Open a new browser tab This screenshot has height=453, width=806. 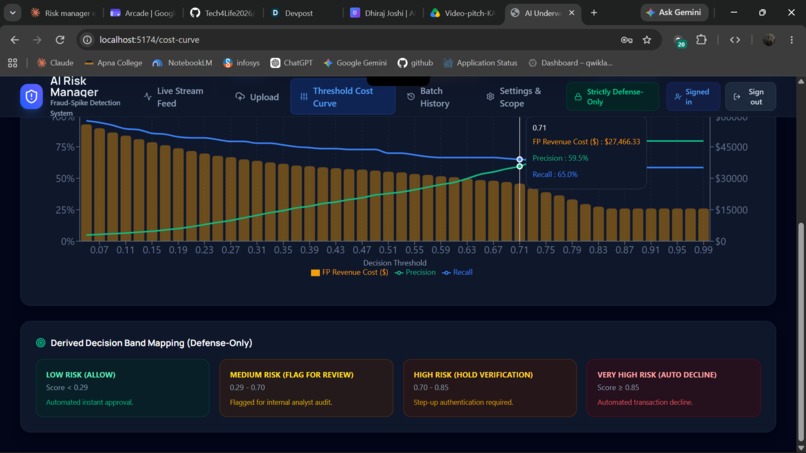click(594, 13)
